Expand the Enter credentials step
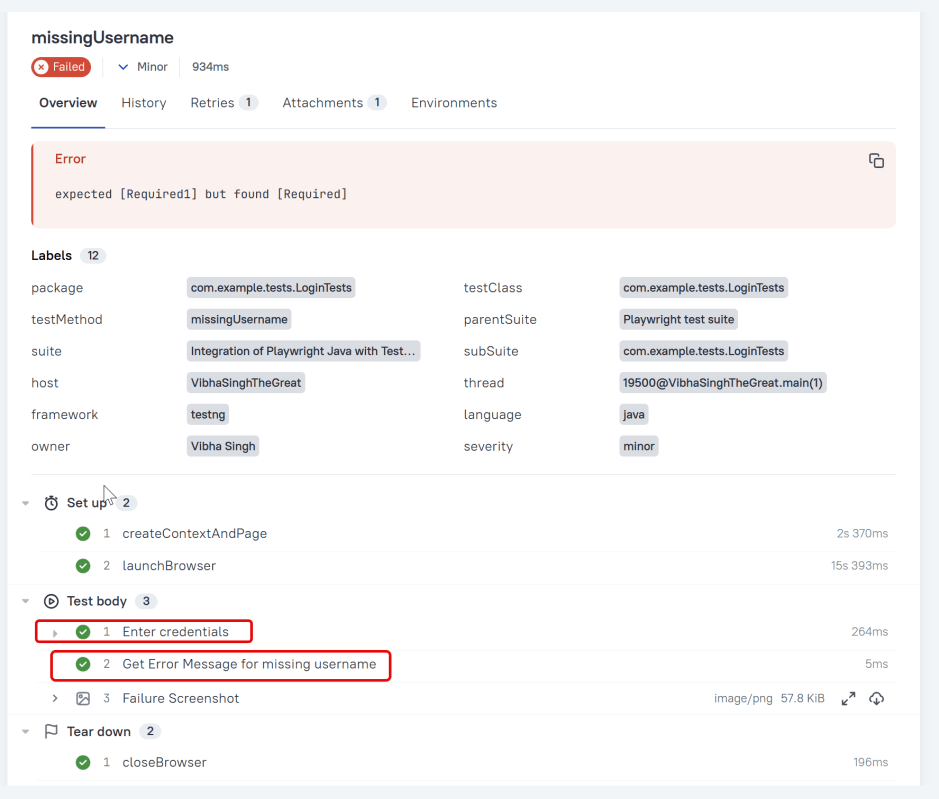939x799 pixels. click(x=56, y=633)
